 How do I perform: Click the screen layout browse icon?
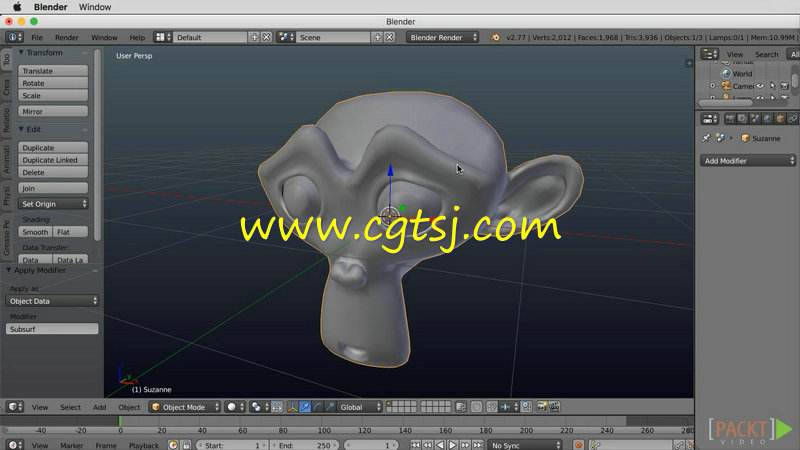click(x=163, y=37)
